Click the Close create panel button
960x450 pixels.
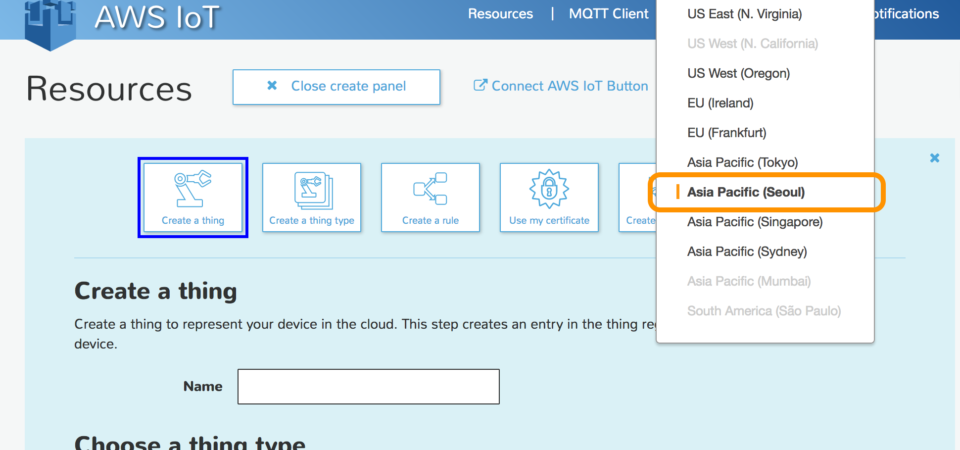pyautogui.click(x=336, y=86)
